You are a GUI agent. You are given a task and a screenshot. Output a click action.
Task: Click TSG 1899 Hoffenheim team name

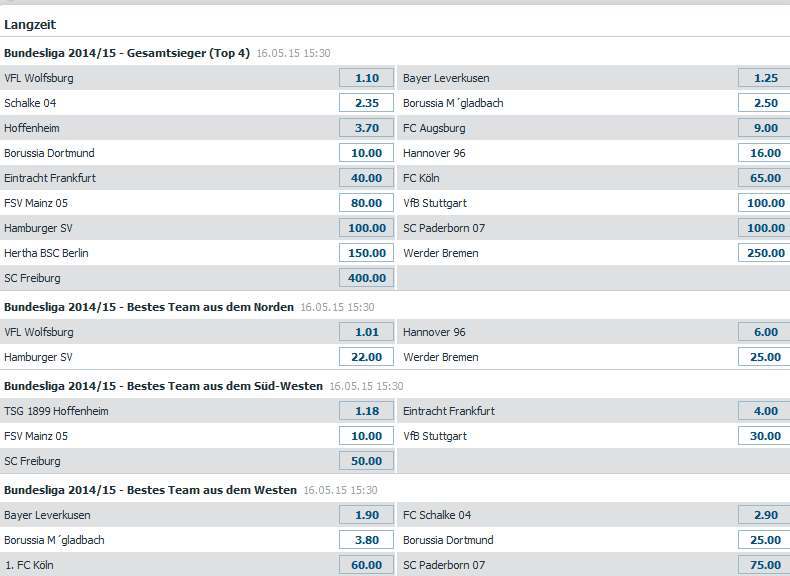pos(56,411)
